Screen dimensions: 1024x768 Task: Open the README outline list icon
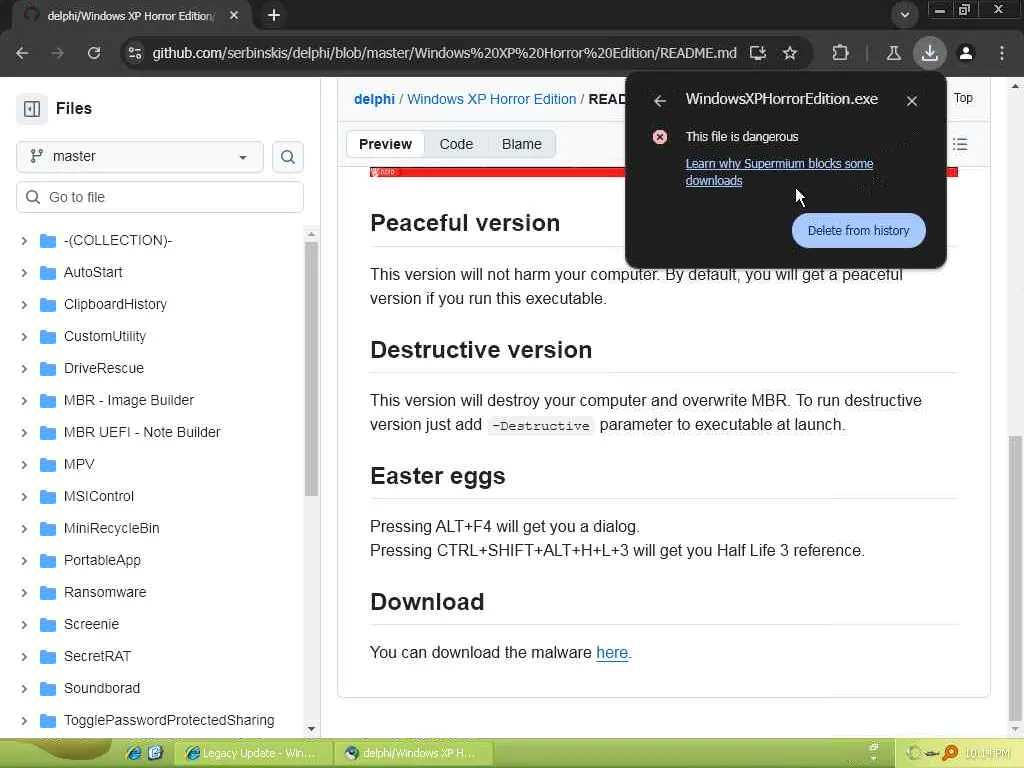tap(960, 145)
